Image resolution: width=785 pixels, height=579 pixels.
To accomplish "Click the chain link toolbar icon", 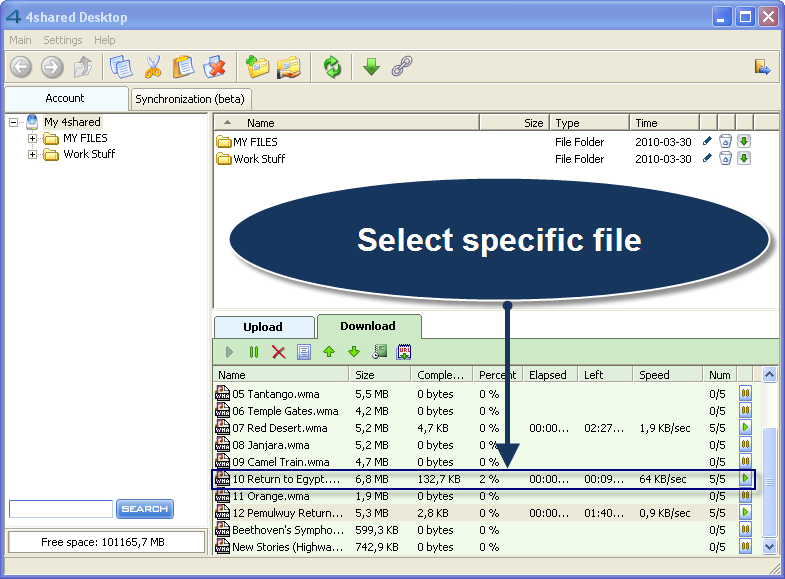I will [402, 66].
